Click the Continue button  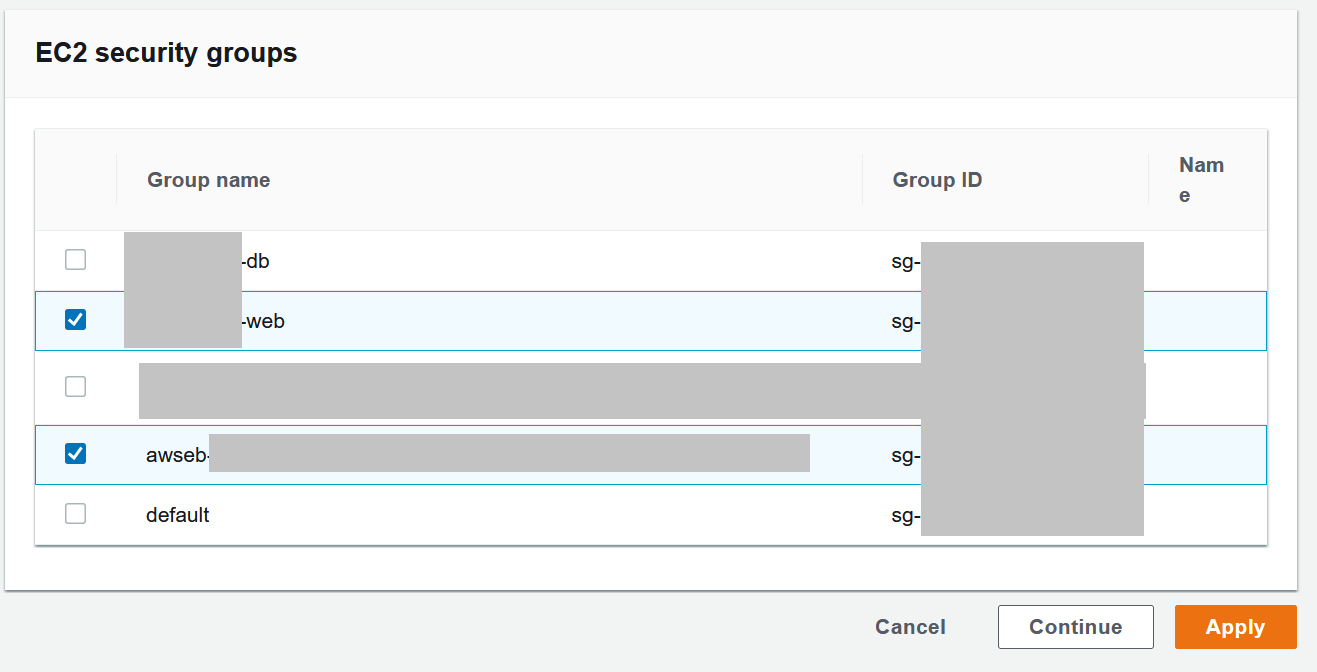(1075, 627)
